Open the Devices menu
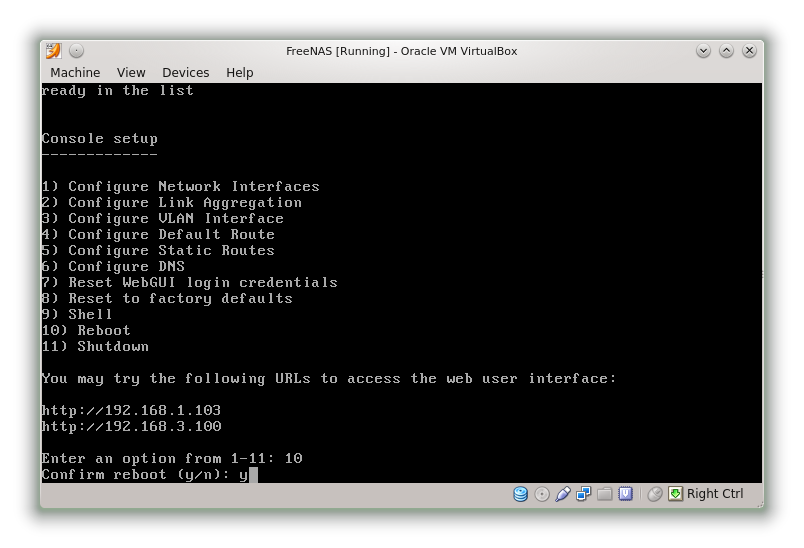 (186, 72)
